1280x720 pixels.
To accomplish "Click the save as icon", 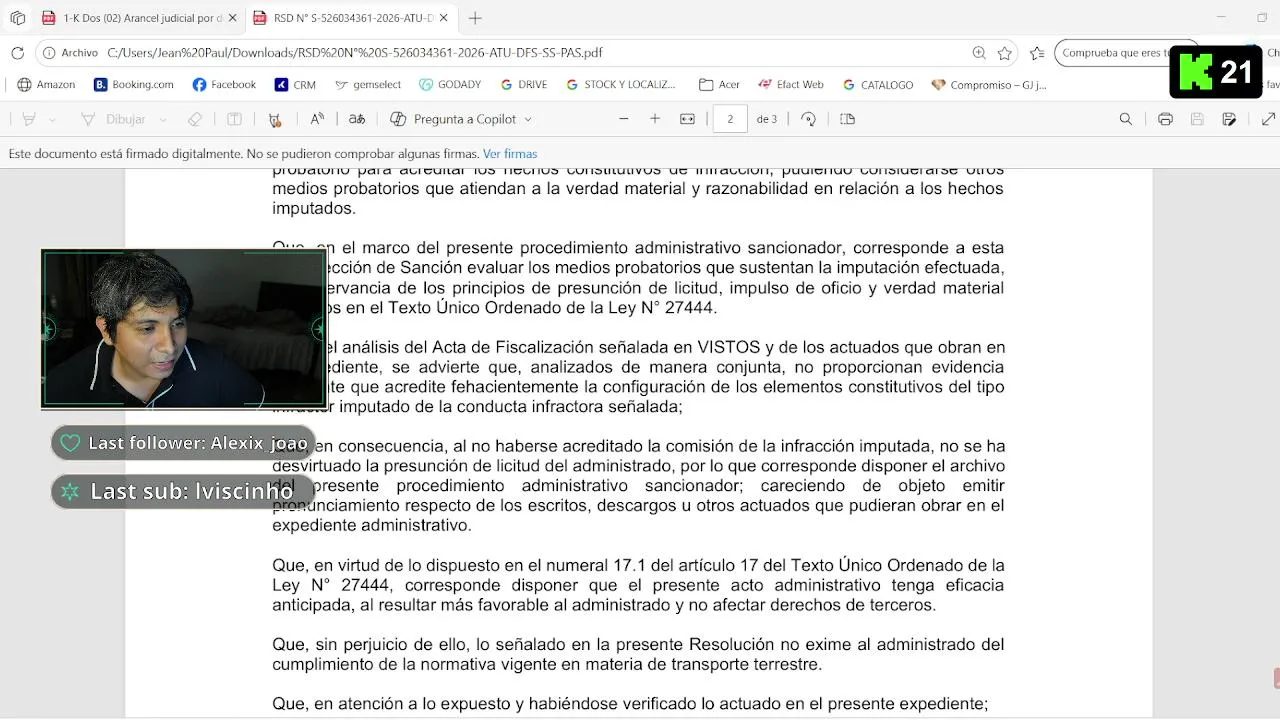I will [x=1229, y=119].
